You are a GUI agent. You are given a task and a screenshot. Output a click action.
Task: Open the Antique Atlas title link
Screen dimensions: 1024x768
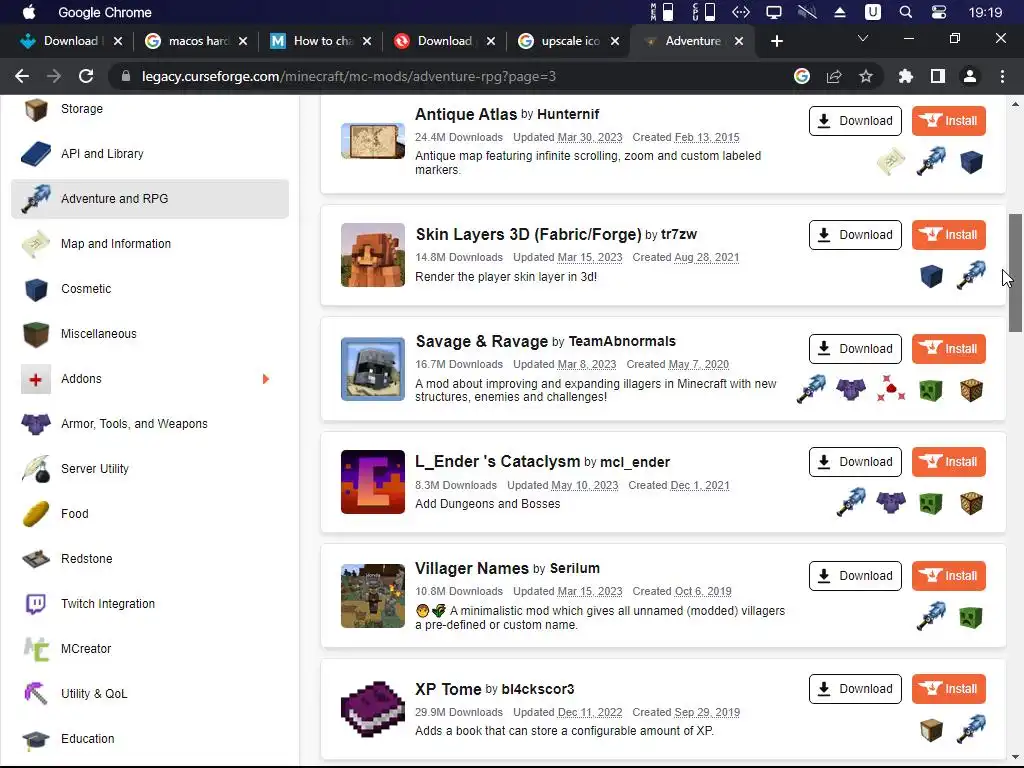point(466,114)
